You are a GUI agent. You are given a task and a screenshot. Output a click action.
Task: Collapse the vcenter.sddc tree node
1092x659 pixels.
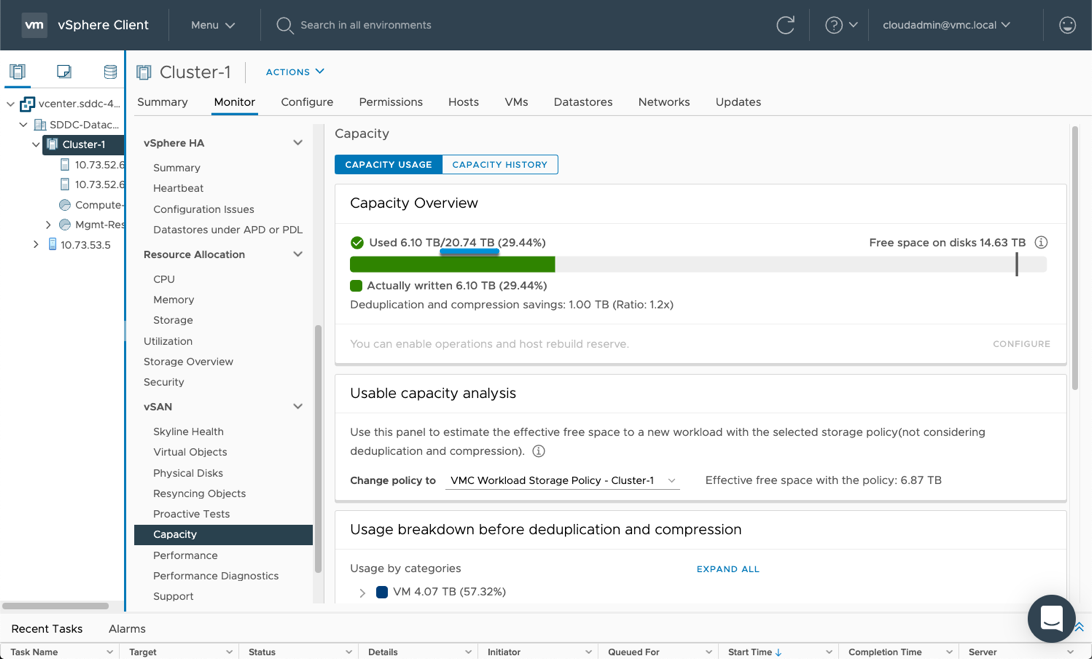click(10, 104)
